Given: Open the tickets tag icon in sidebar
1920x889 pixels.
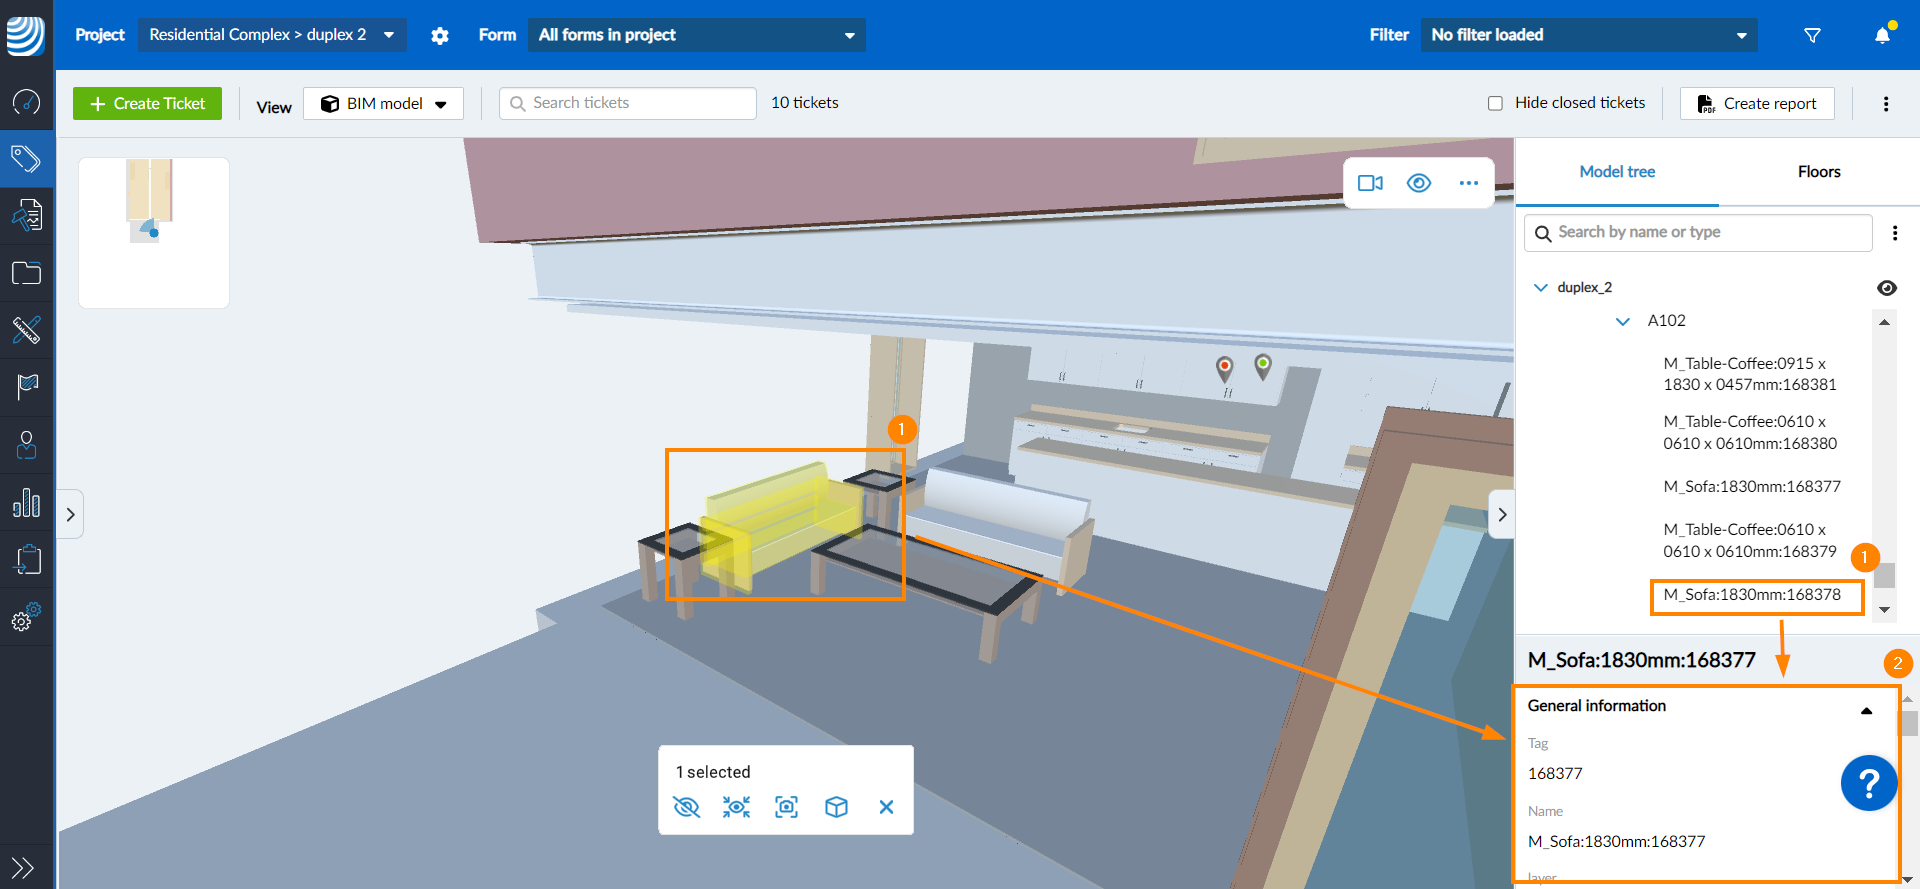Looking at the screenshot, I should point(27,159).
